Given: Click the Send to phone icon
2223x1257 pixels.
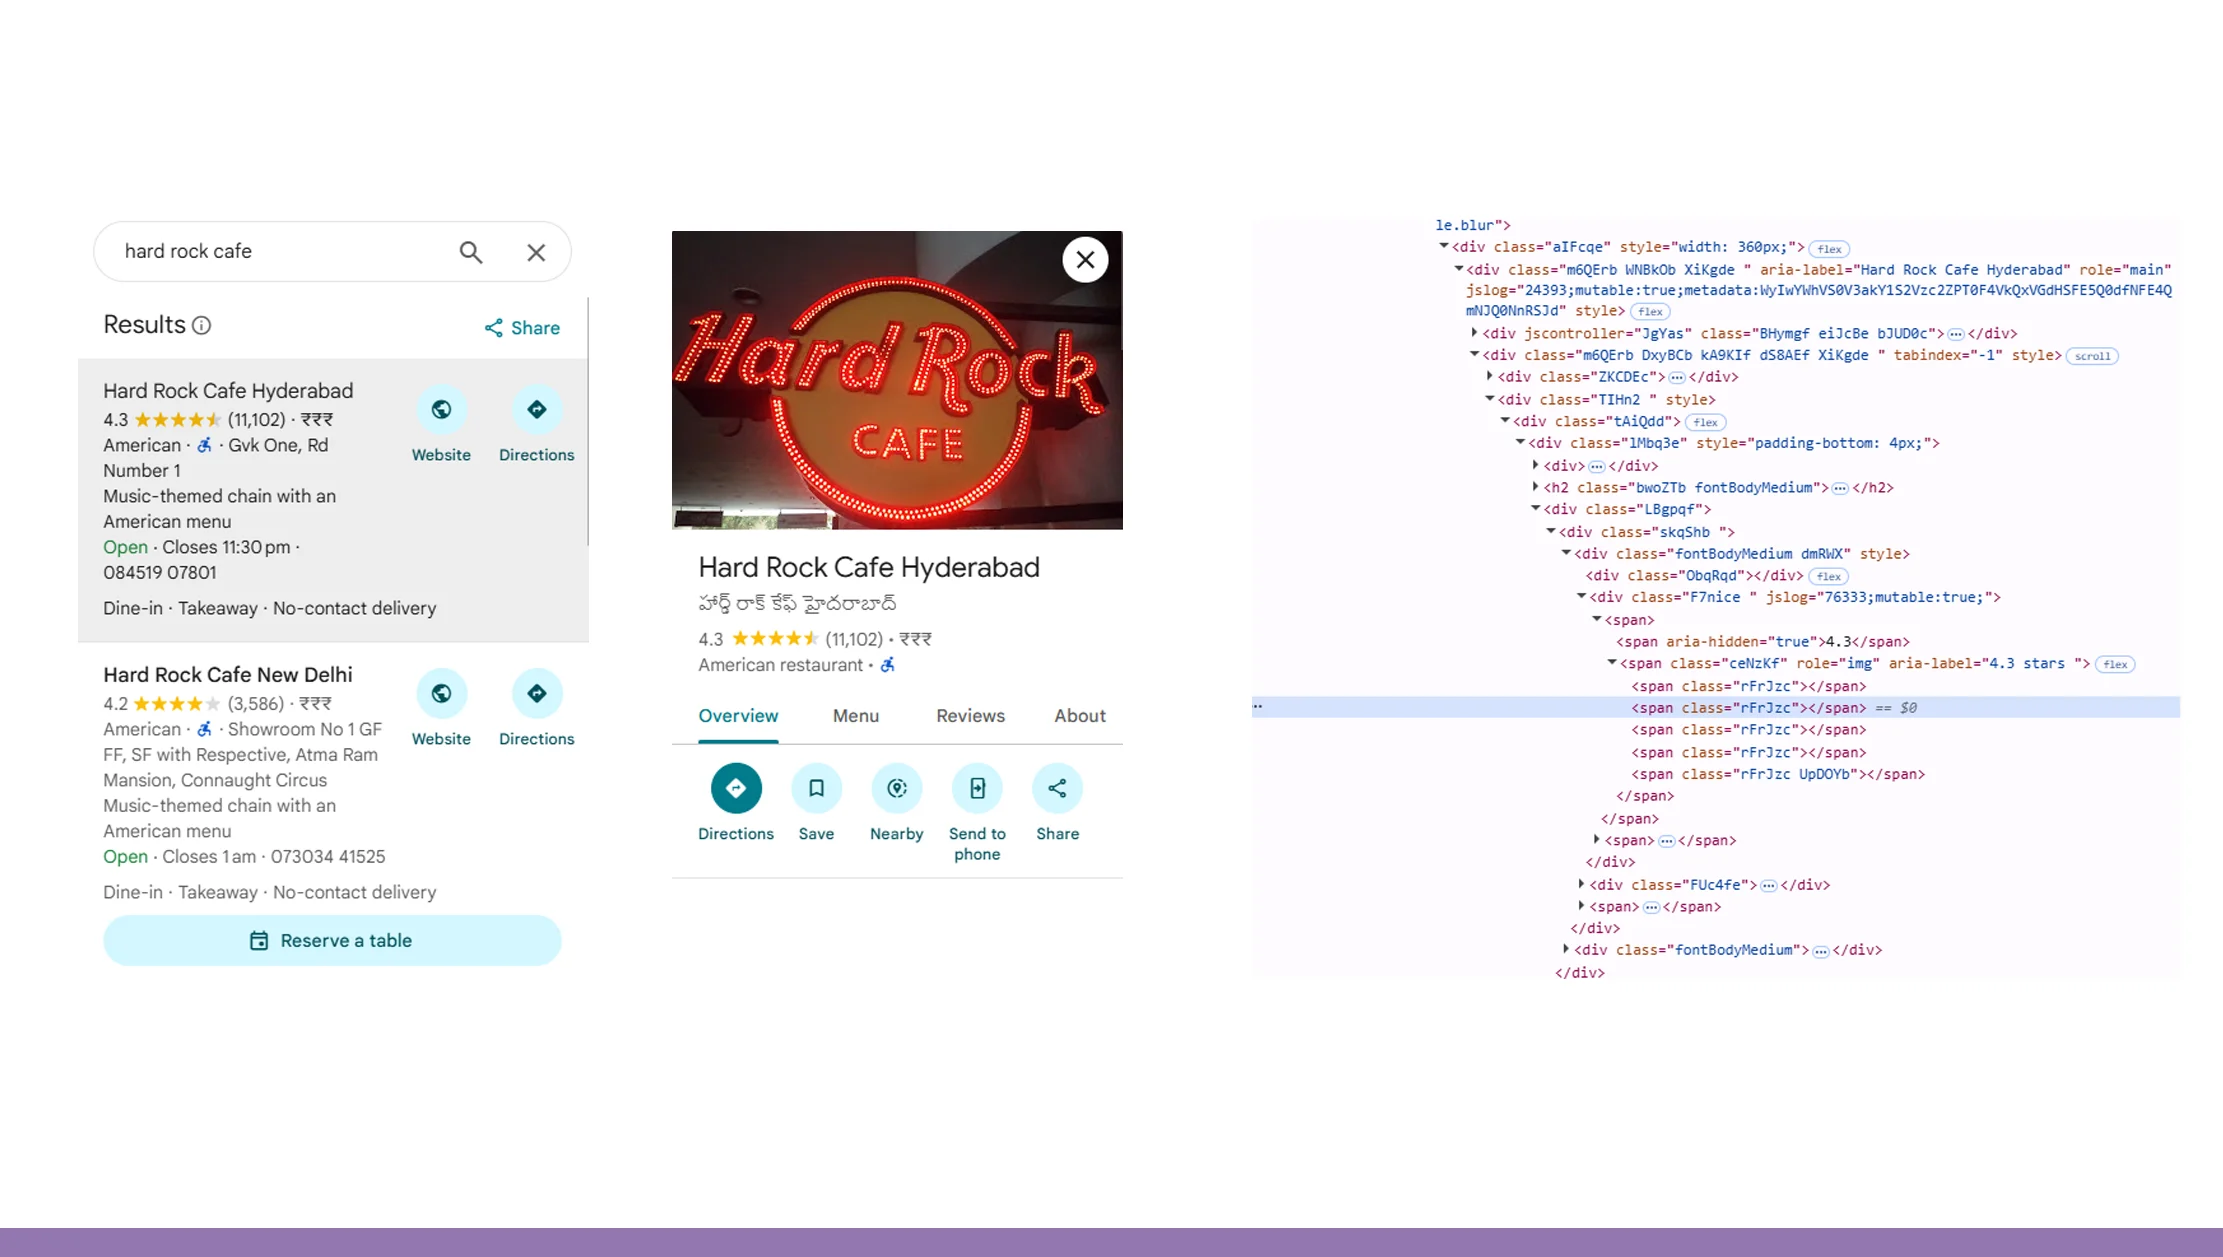Looking at the screenshot, I should (977, 788).
